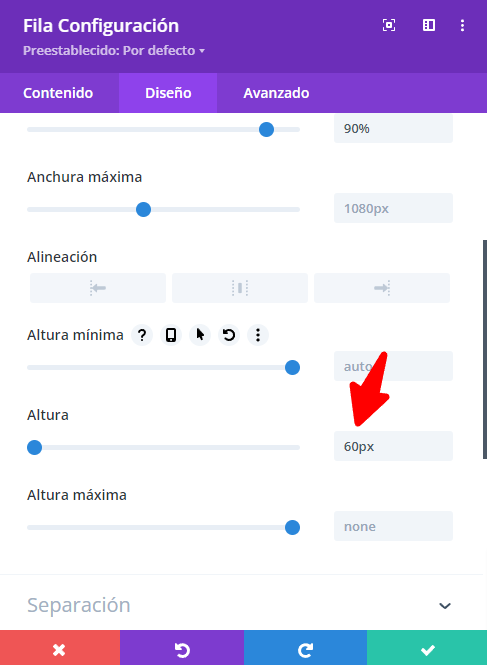Screen dimensions: 487x665
Task: Switch to the Avanzado tab
Action: (276, 93)
